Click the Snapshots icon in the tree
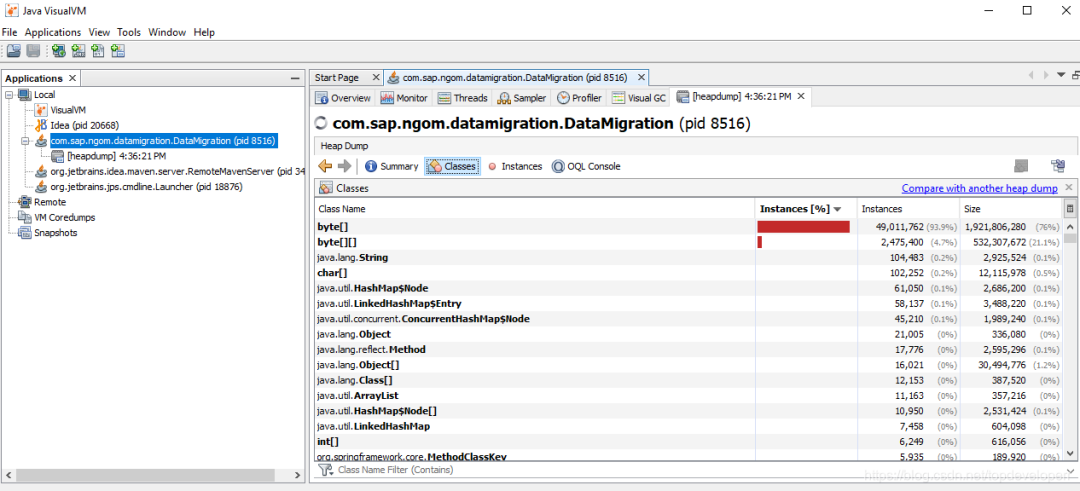The width and height of the screenshot is (1080, 491). [24, 232]
